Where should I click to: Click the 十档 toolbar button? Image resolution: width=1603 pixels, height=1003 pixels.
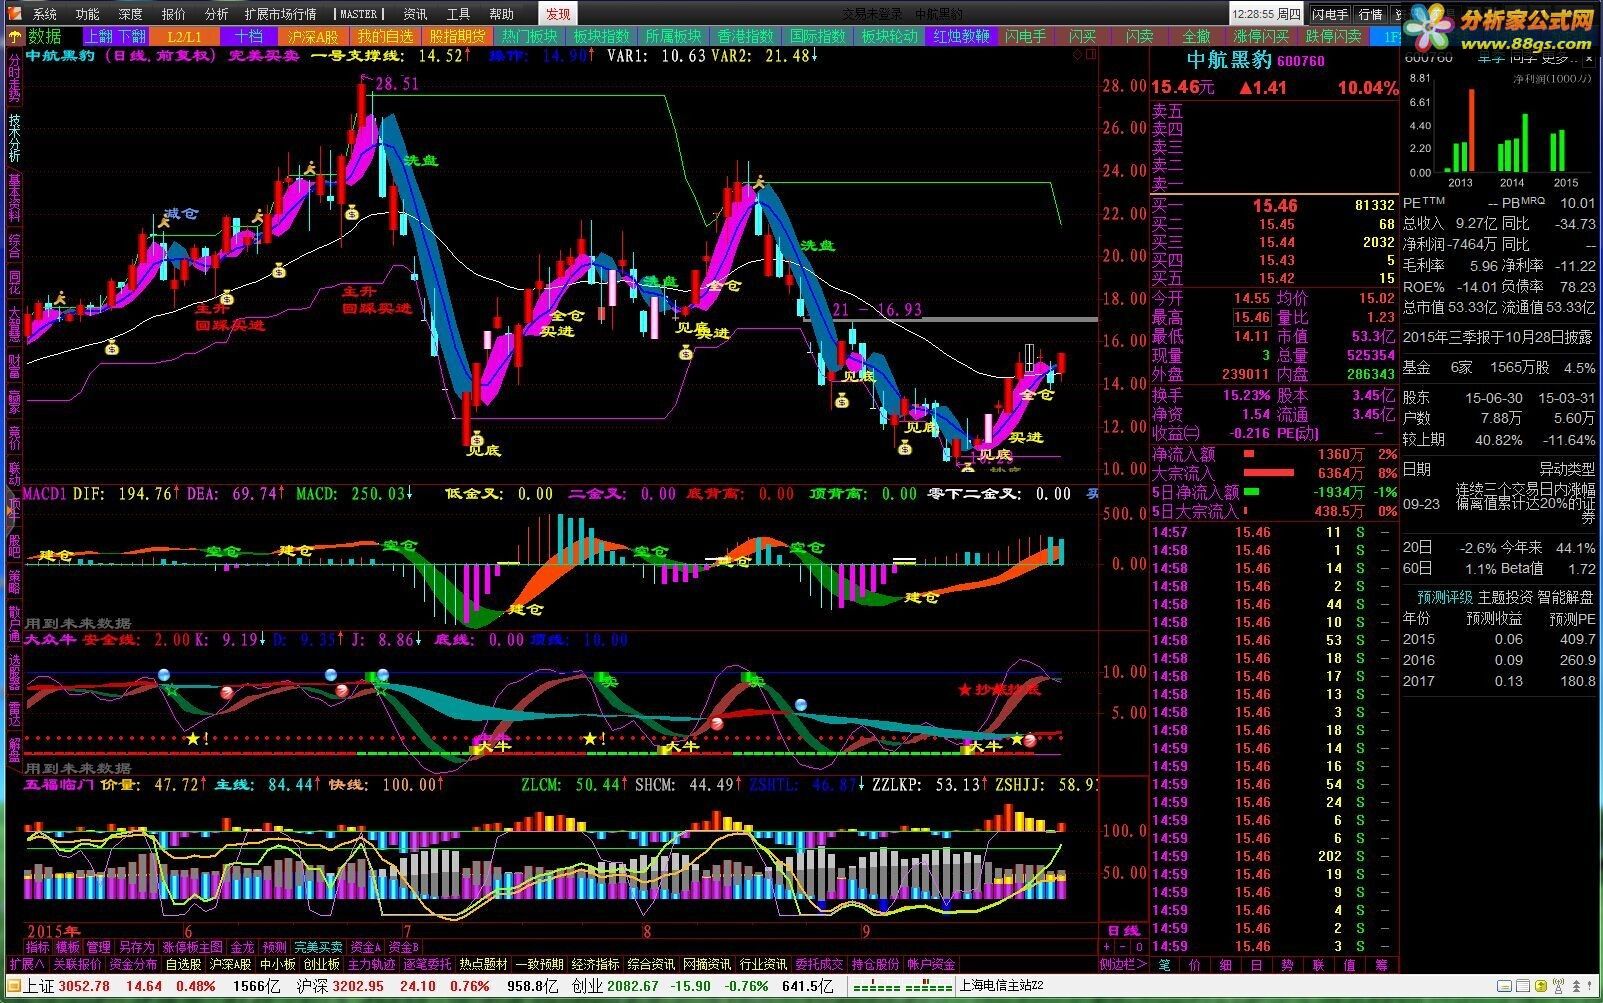(x=248, y=36)
